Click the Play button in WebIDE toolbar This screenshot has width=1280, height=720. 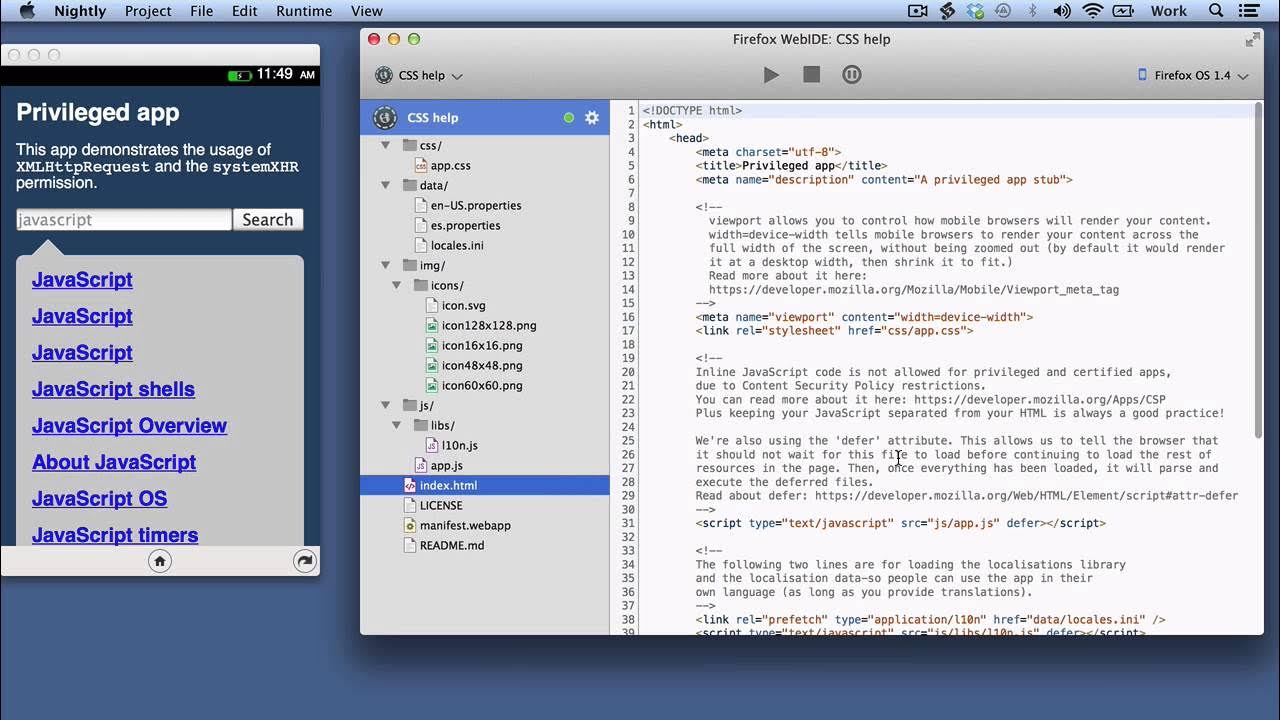tap(771, 75)
